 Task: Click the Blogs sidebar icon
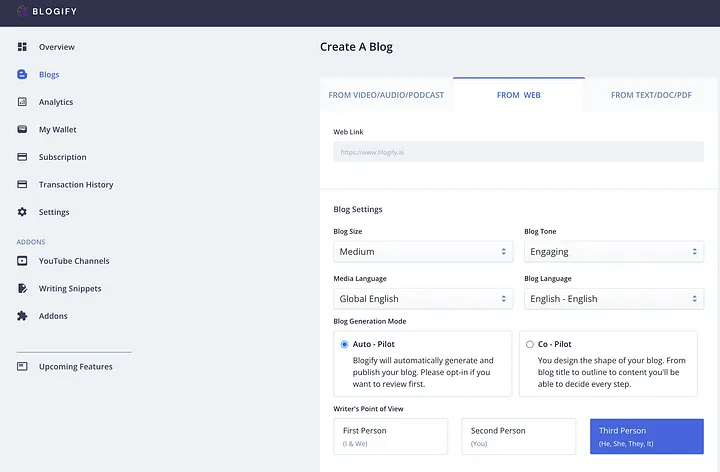point(22,74)
